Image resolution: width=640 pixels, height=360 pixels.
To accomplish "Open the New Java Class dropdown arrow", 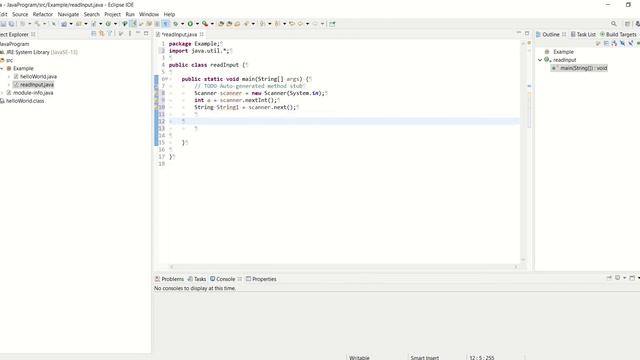I will pyautogui.click(x=115, y=24).
